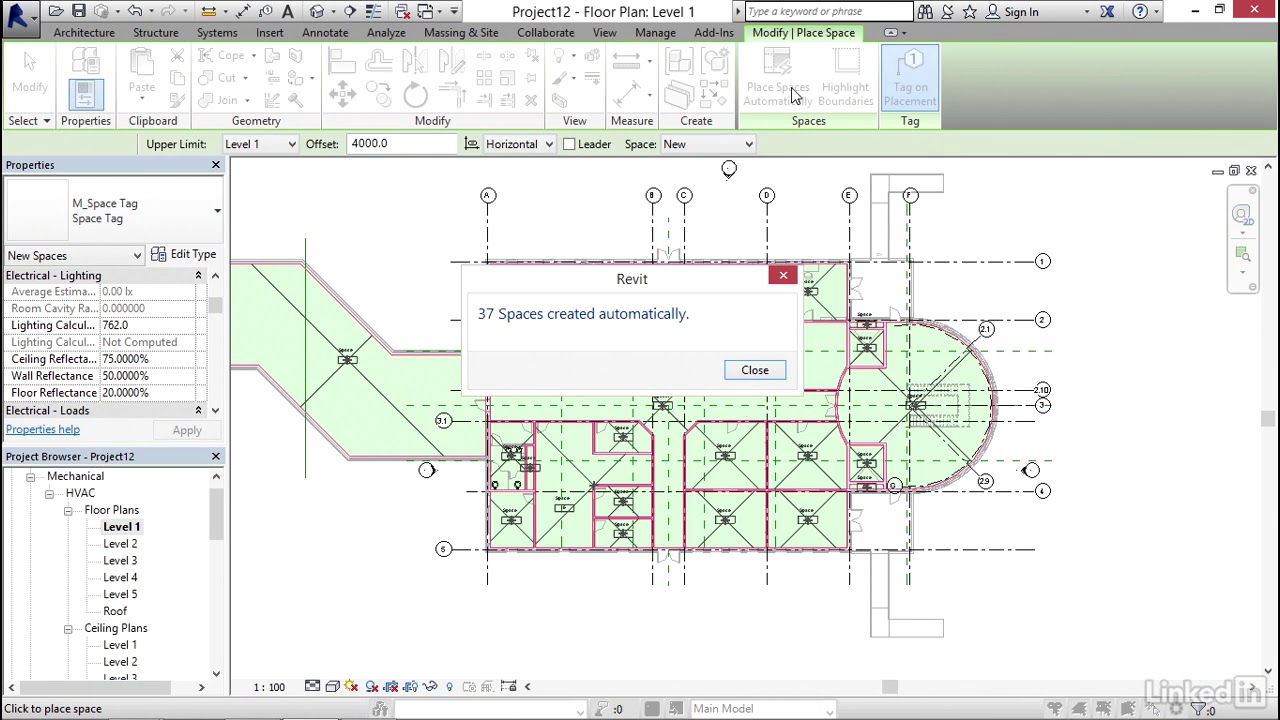Collapse the Electrical - Loads section
Viewport: 1280px width, 720px height.
pos(198,410)
